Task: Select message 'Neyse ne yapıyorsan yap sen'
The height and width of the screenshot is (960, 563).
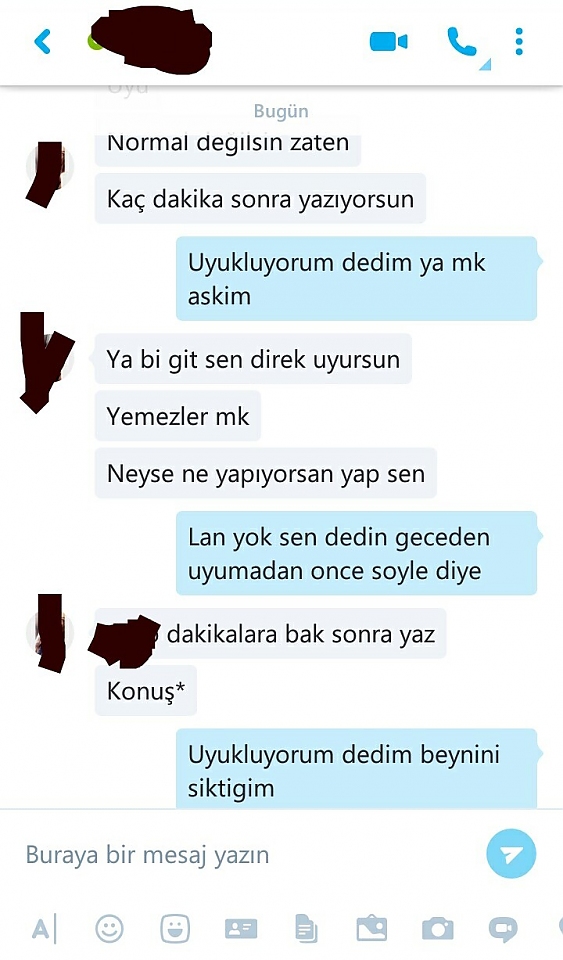Action: click(x=266, y=473)
